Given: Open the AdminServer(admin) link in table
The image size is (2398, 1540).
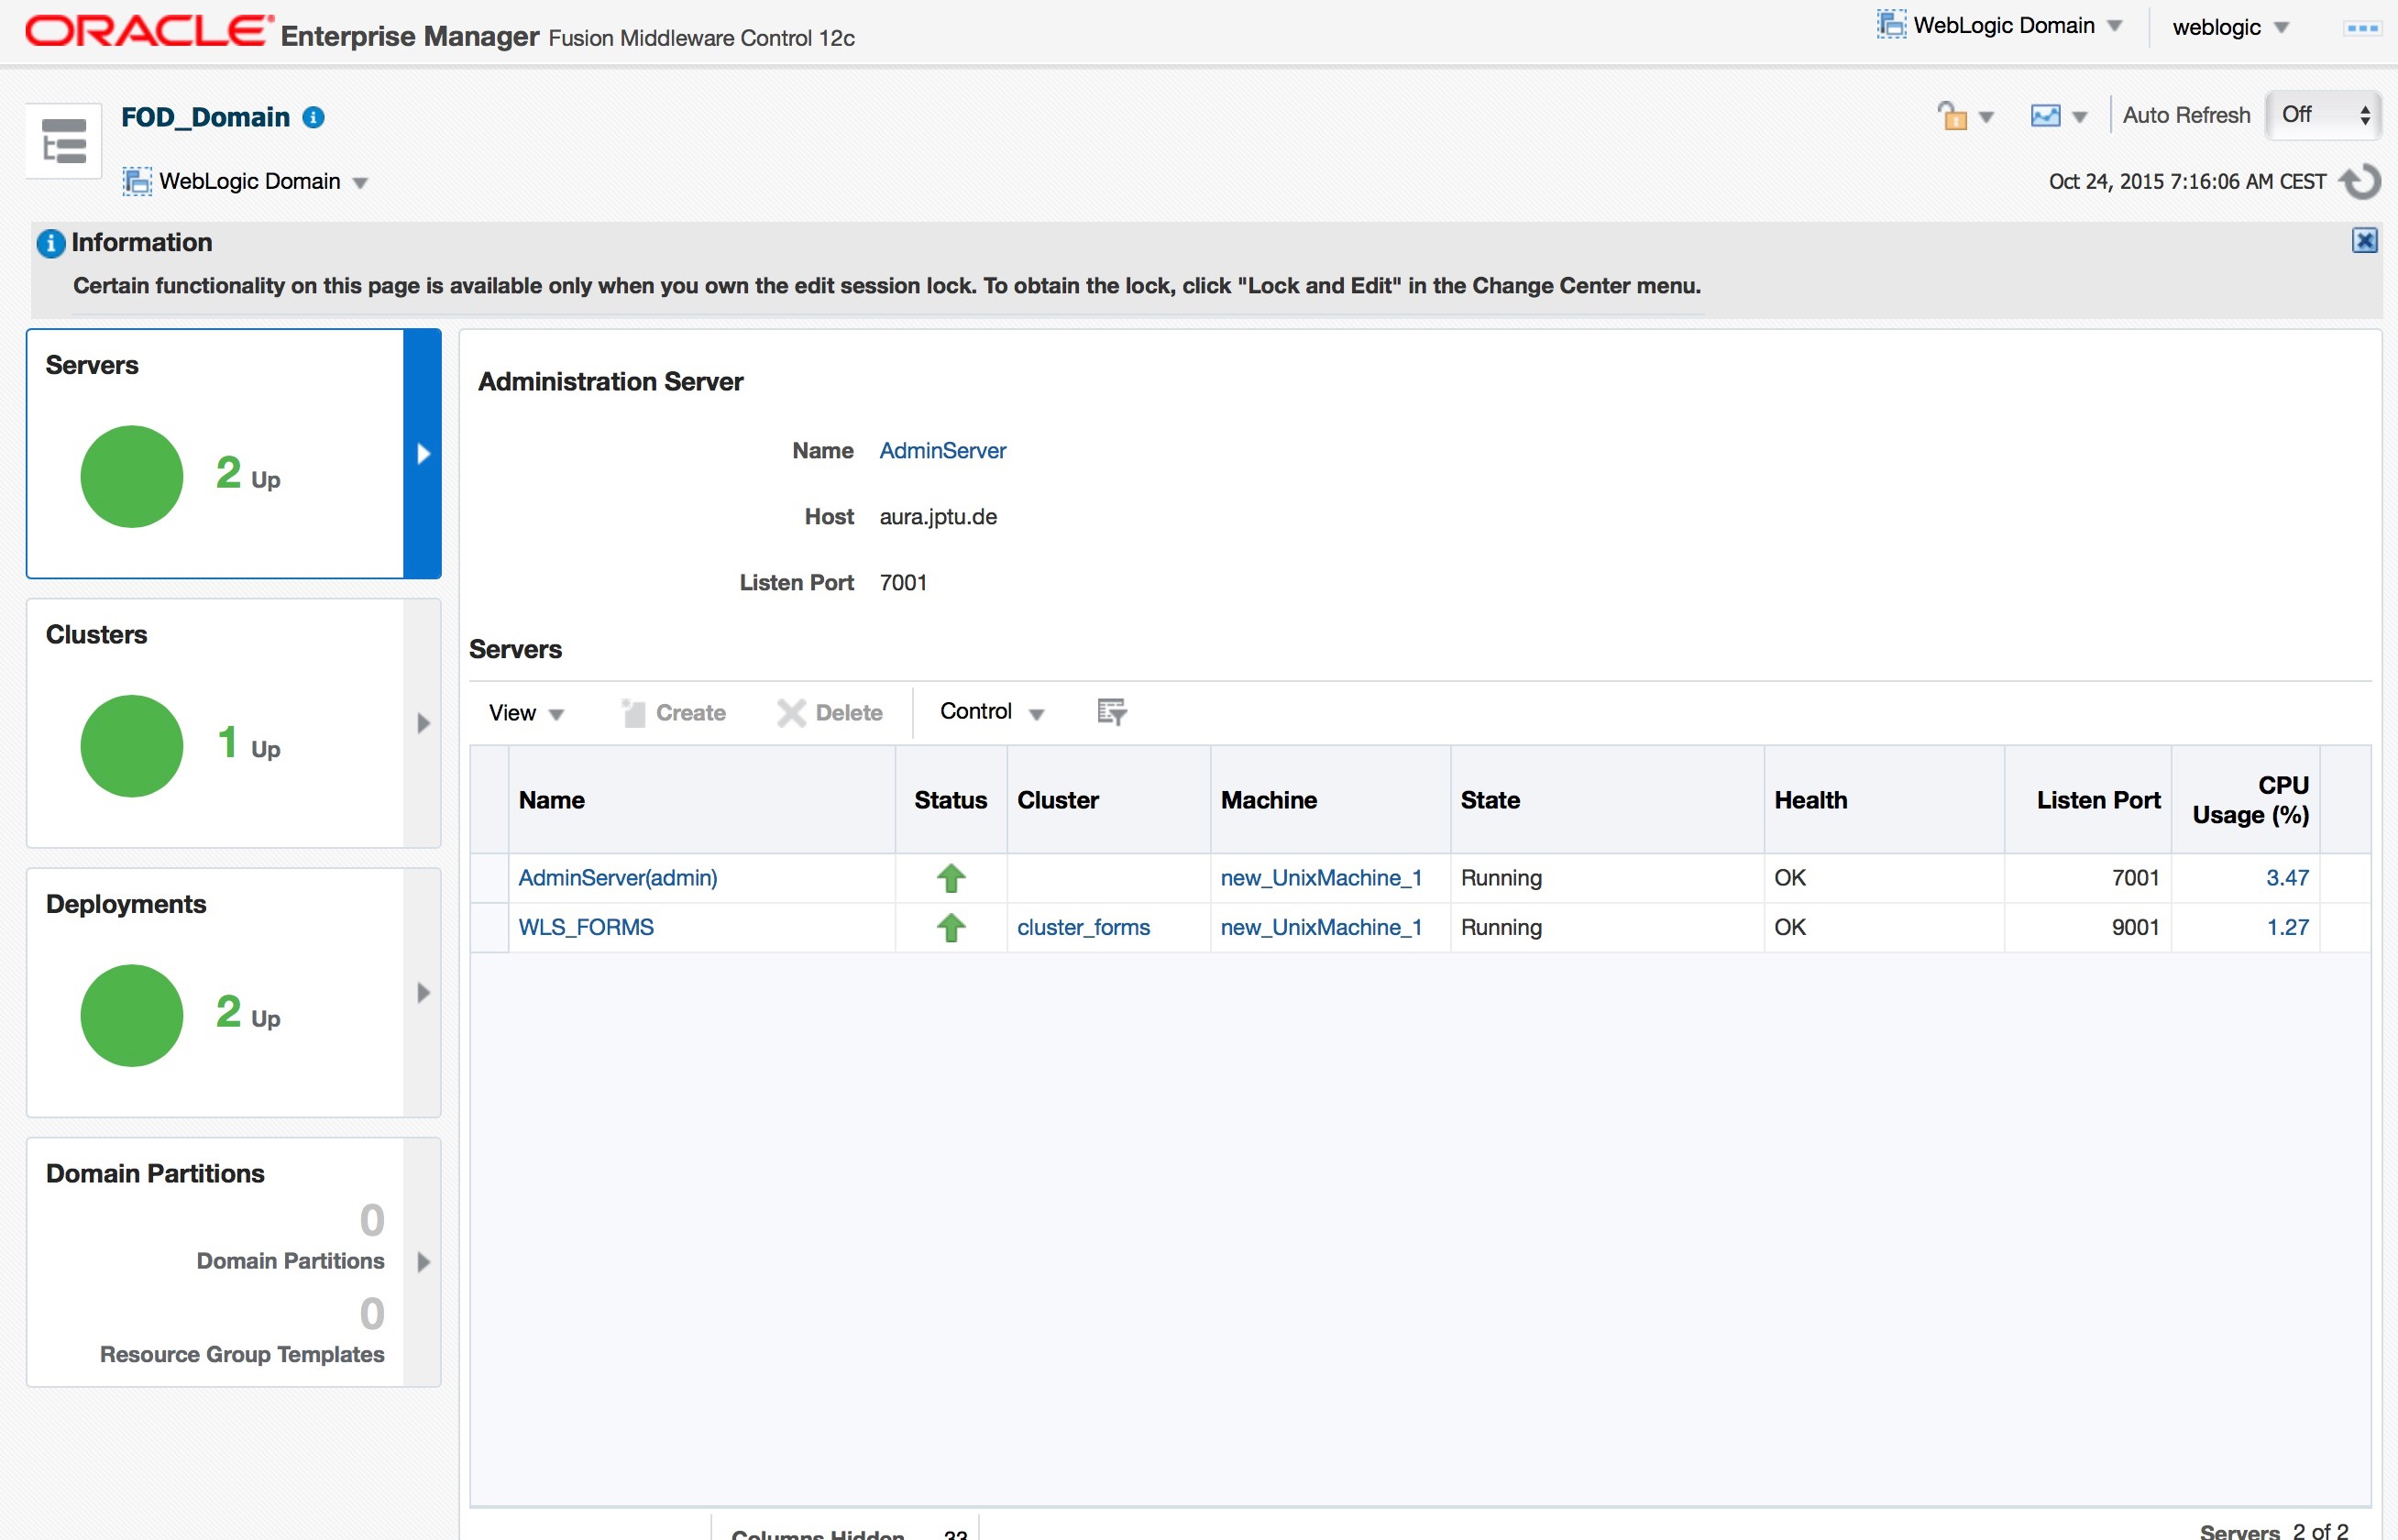Looking at the screenshot, I should (617, 877).
